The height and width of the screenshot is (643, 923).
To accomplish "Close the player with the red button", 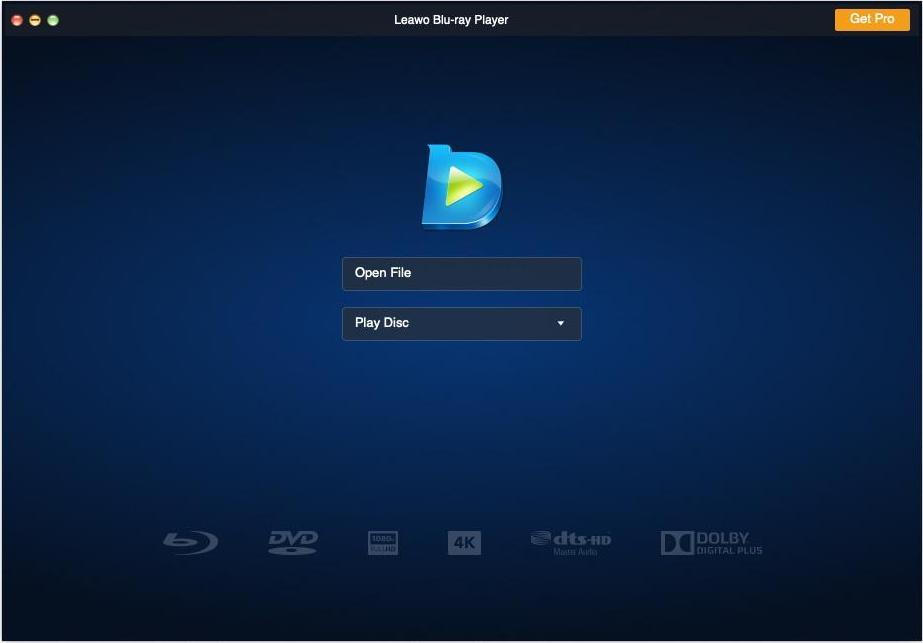I will pyautogui.click(x=16, y=19).
